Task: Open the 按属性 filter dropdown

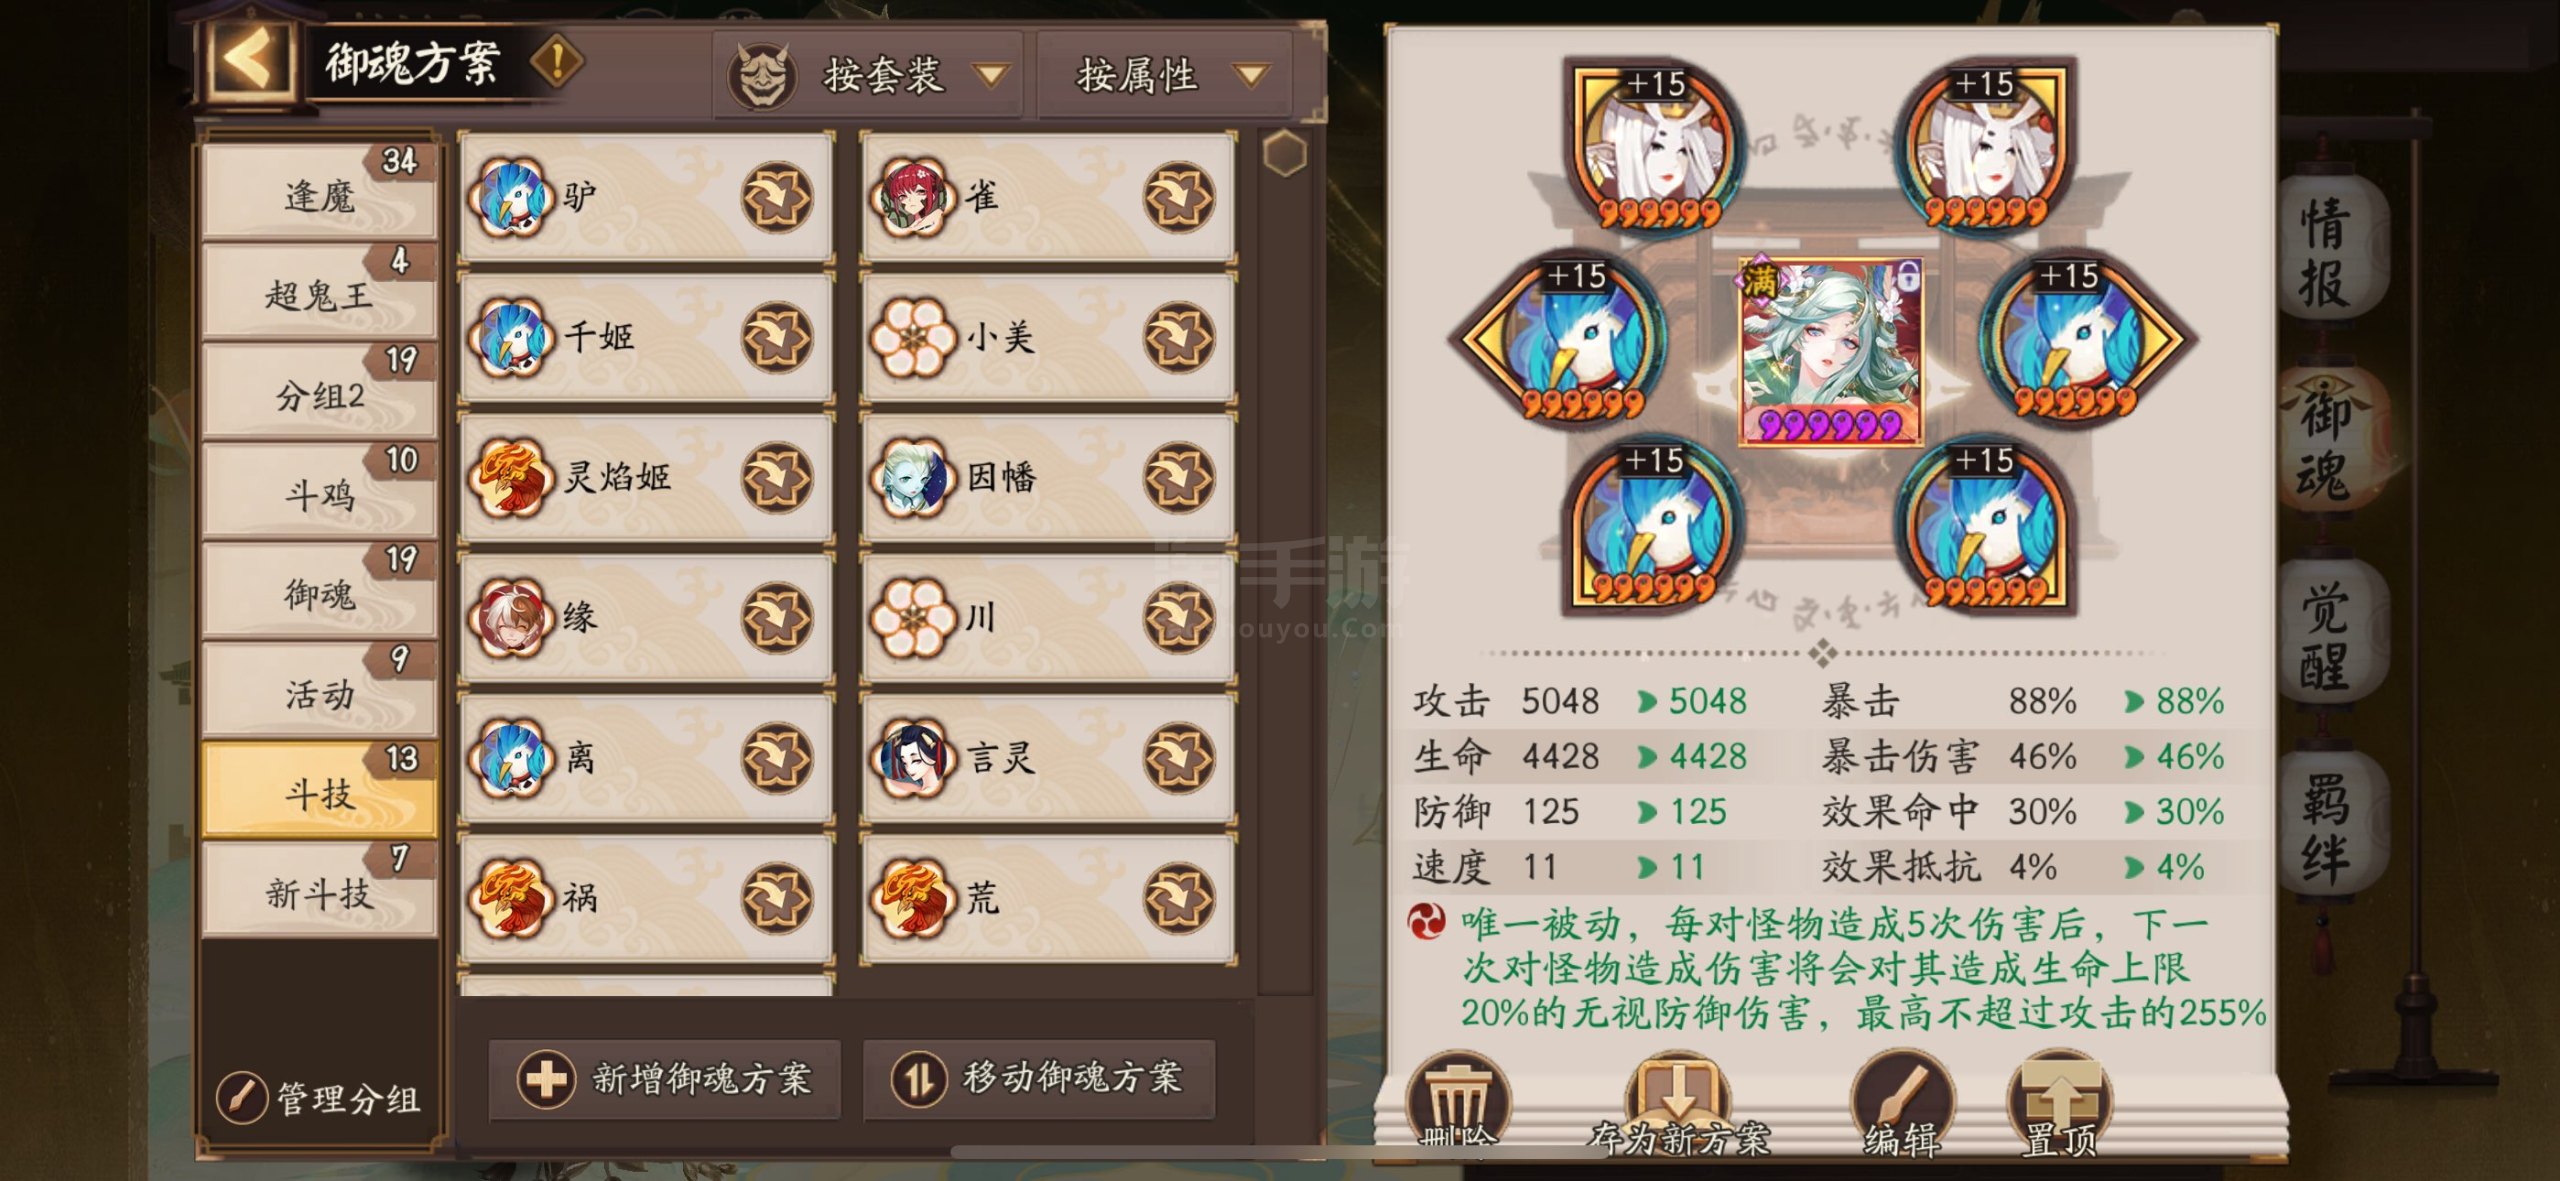Action: (1166, 75)
